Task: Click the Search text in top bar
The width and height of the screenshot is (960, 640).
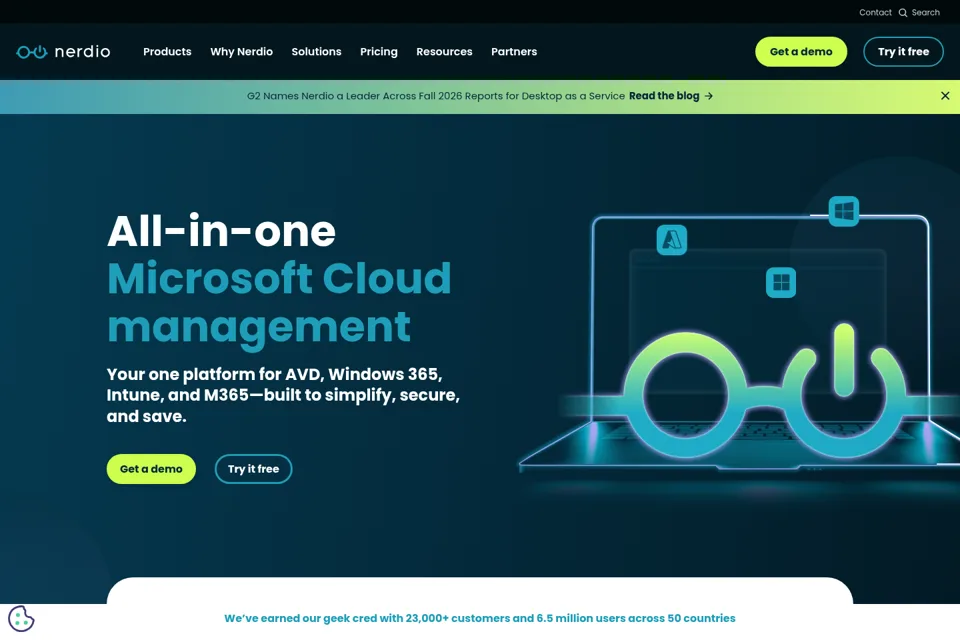Action: click(x=925, y=12)
